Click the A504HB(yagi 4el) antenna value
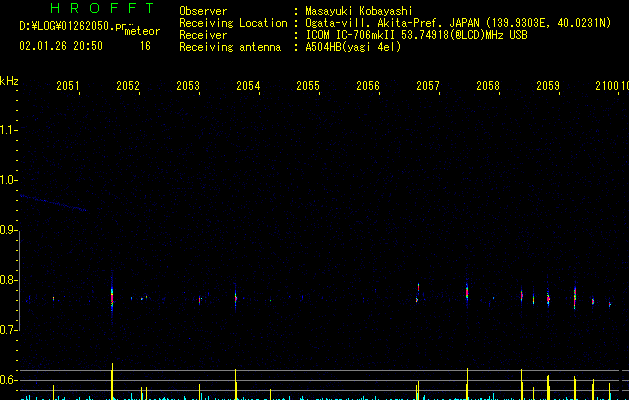629x400 pixels. 353,47
